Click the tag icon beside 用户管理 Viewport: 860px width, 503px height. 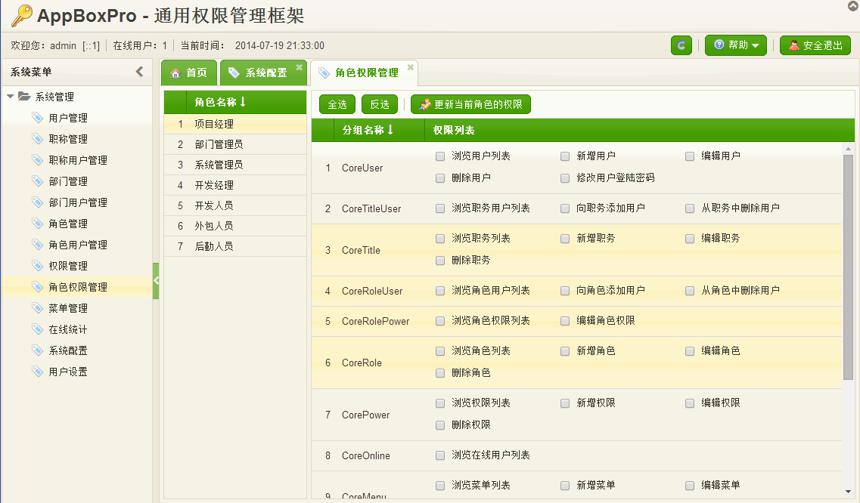37,117
